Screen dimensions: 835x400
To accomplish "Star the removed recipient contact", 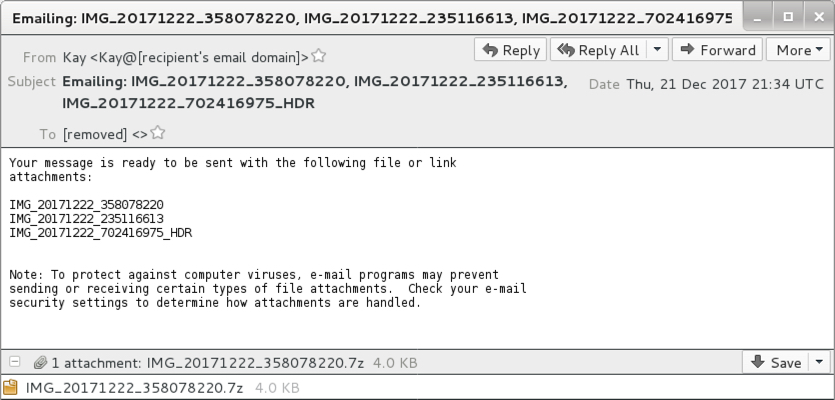I will pyautogui.click(x=158, y=133).
